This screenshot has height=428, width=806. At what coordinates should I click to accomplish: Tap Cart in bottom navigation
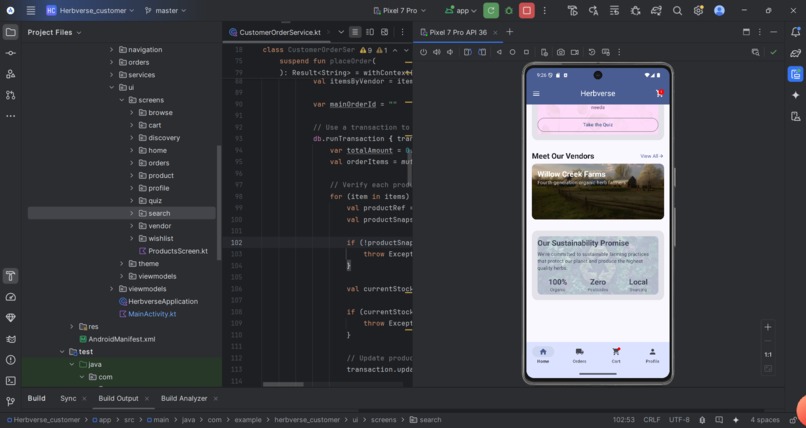(616, 355)
